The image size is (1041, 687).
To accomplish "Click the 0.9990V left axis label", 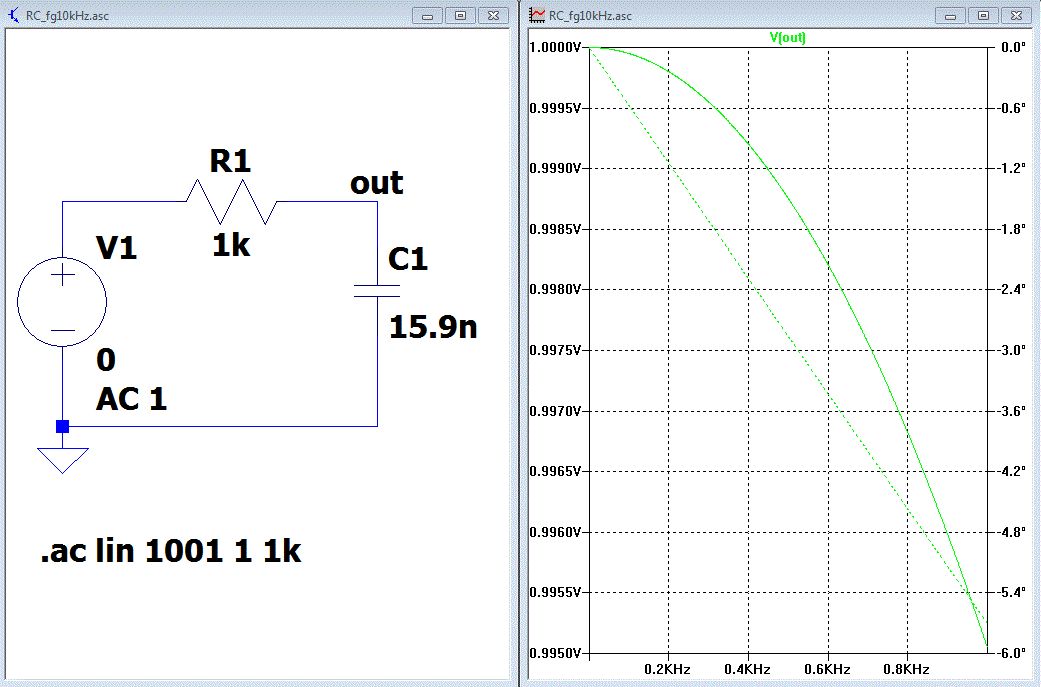I will [x=555, y=168].
